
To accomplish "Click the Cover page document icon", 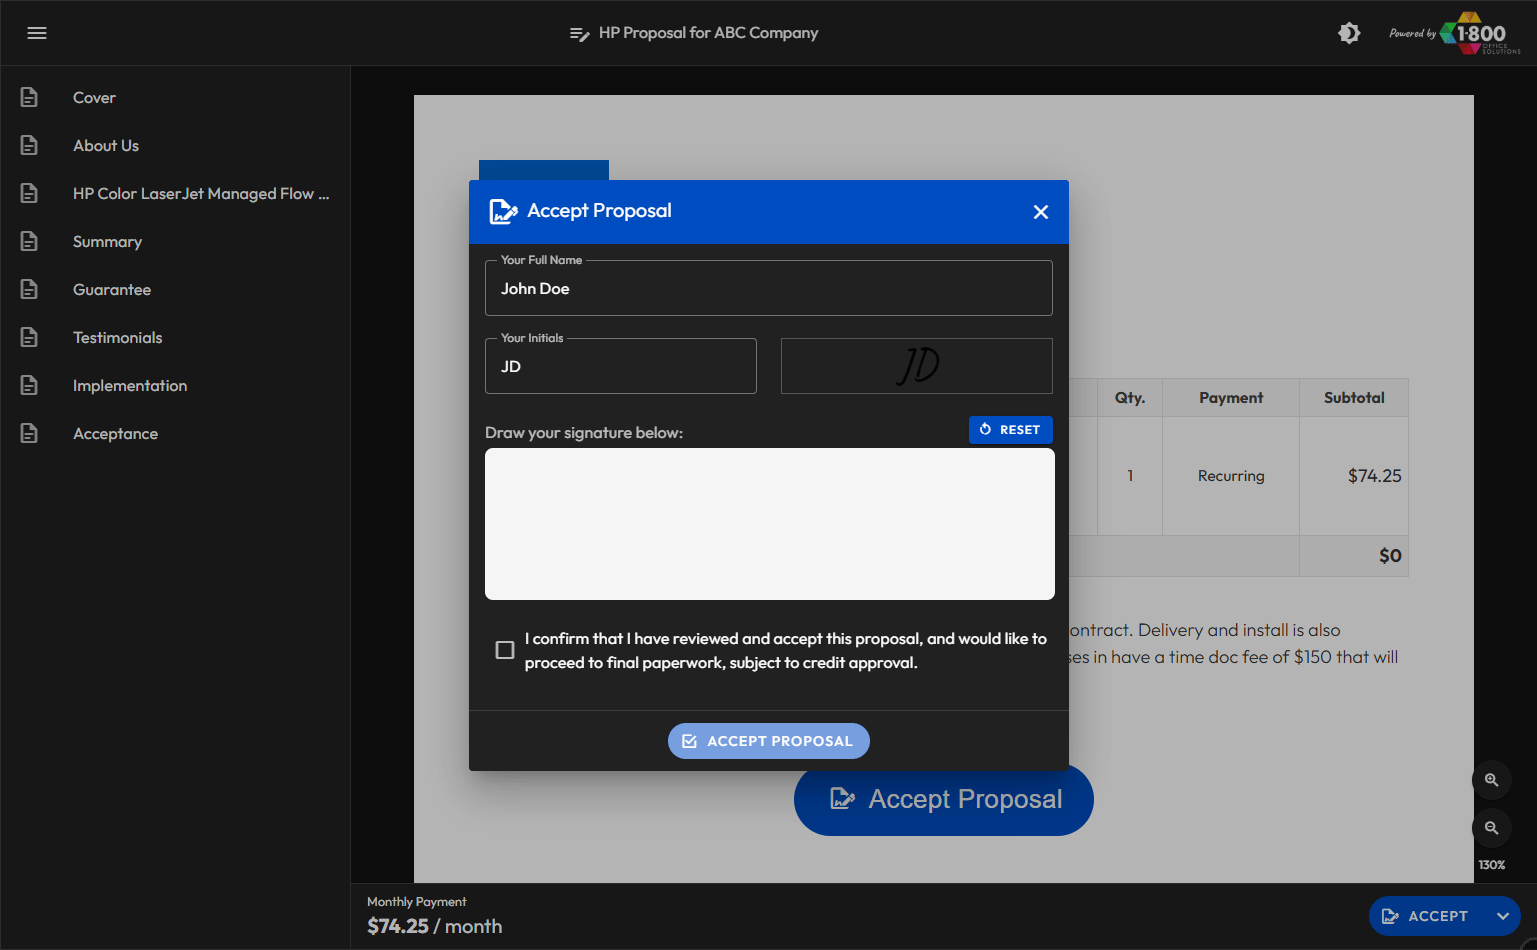I will click(x=29, y=97).
